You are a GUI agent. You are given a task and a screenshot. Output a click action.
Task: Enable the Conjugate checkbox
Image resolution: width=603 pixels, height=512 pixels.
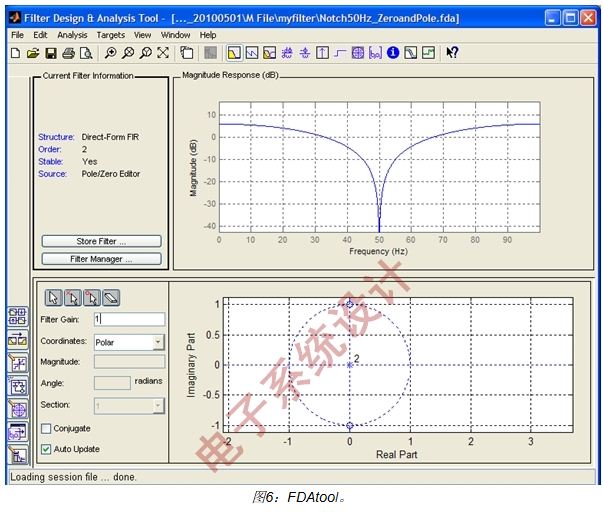point(46,429)
